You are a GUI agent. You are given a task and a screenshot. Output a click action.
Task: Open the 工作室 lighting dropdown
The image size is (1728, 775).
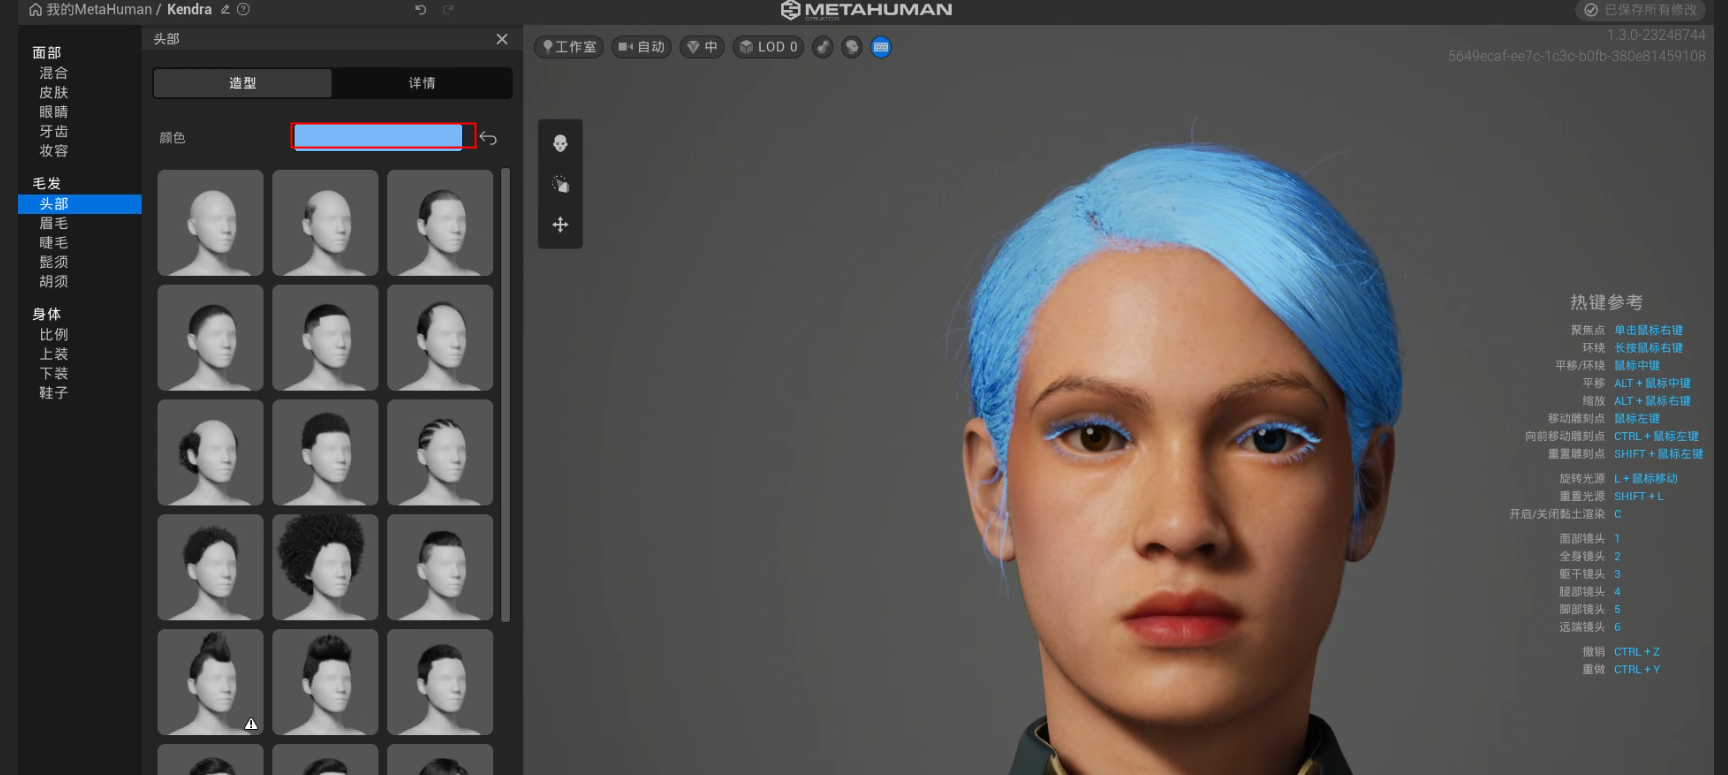[569, 47]
